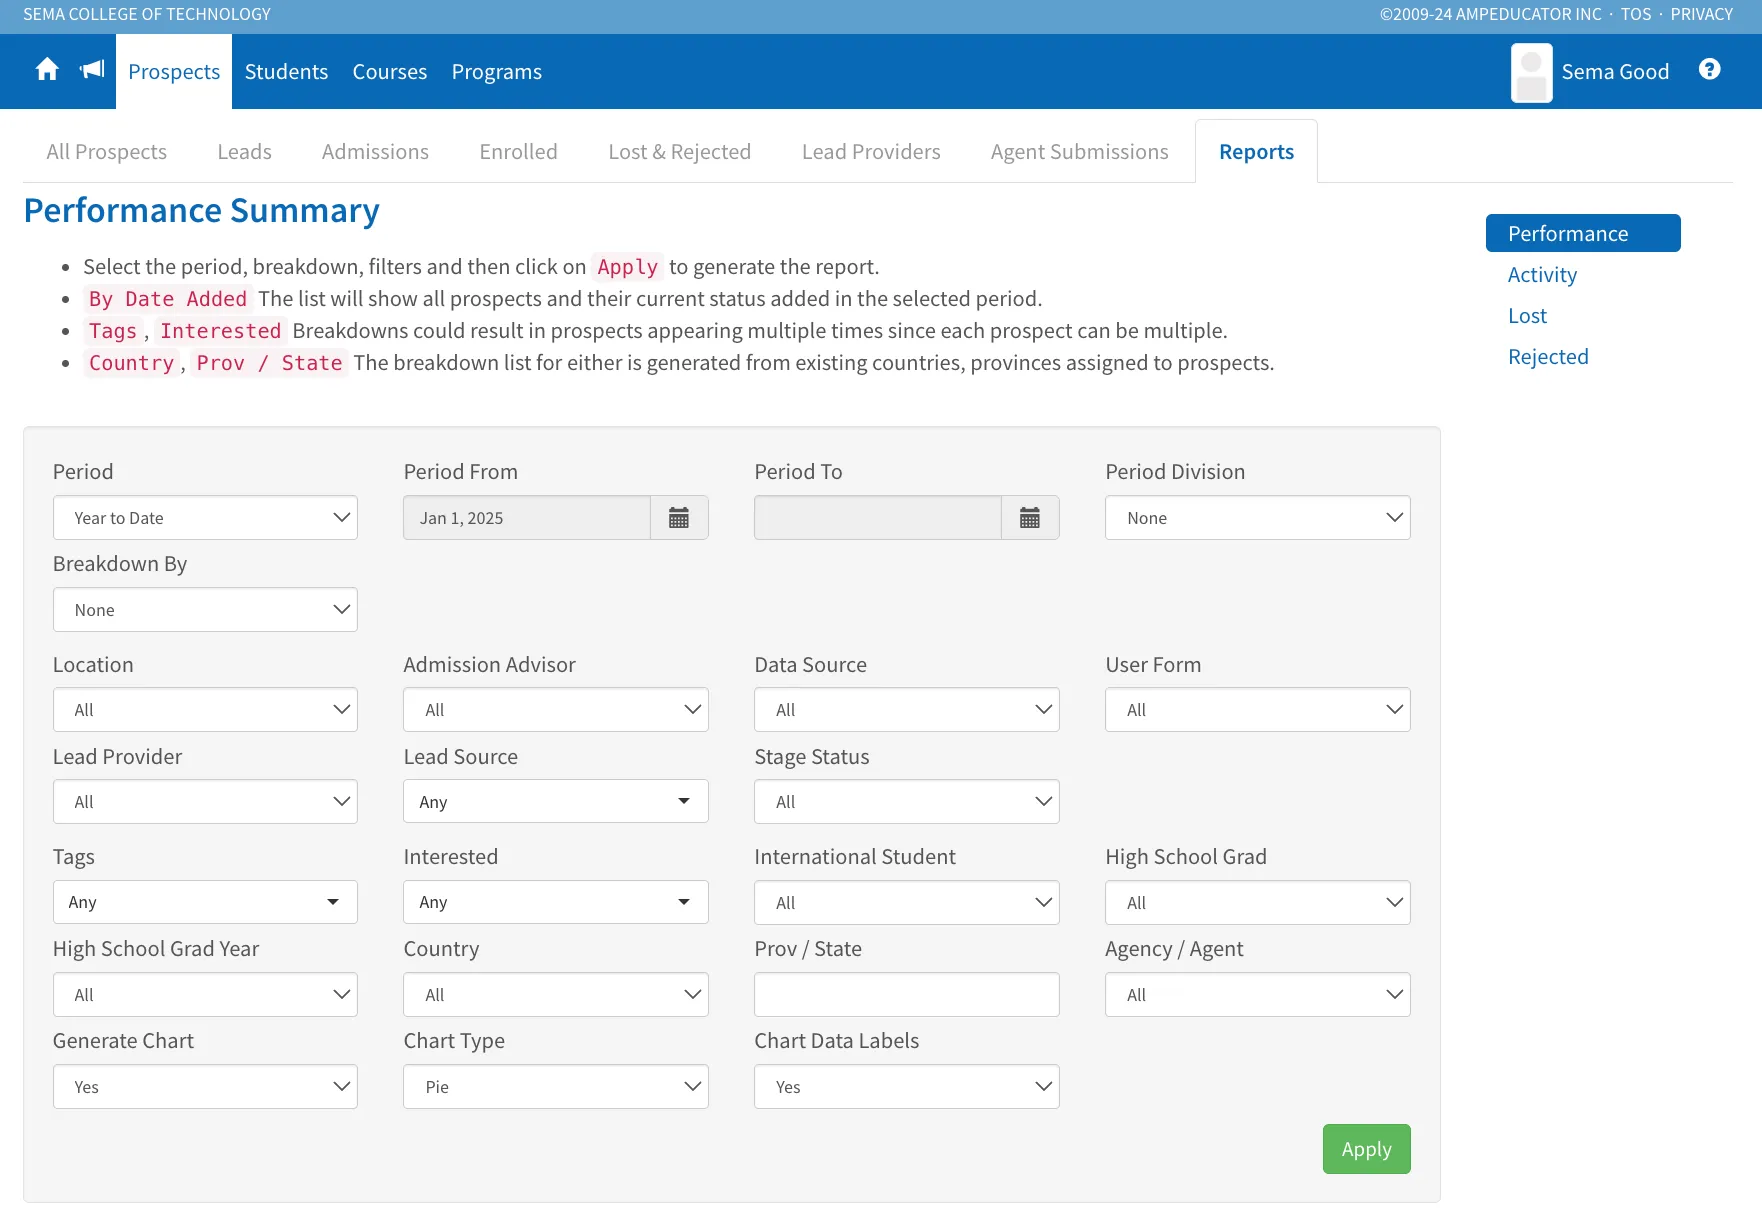
Task: Open the announcements megaphone icon
Action: [92, 70]
